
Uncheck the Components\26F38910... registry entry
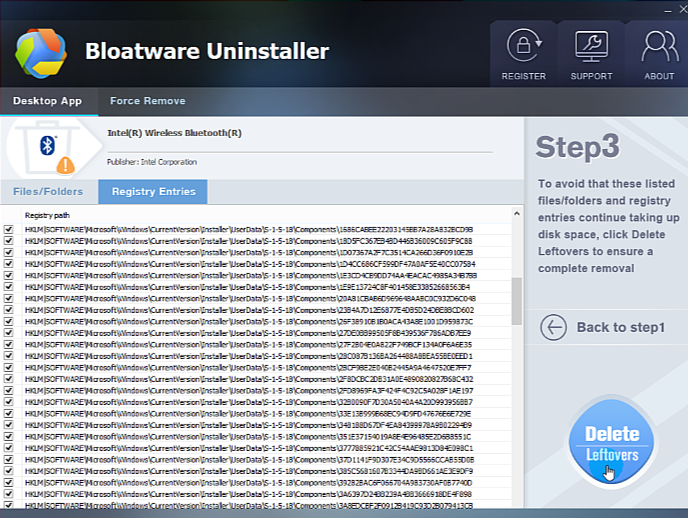point(8,322)
